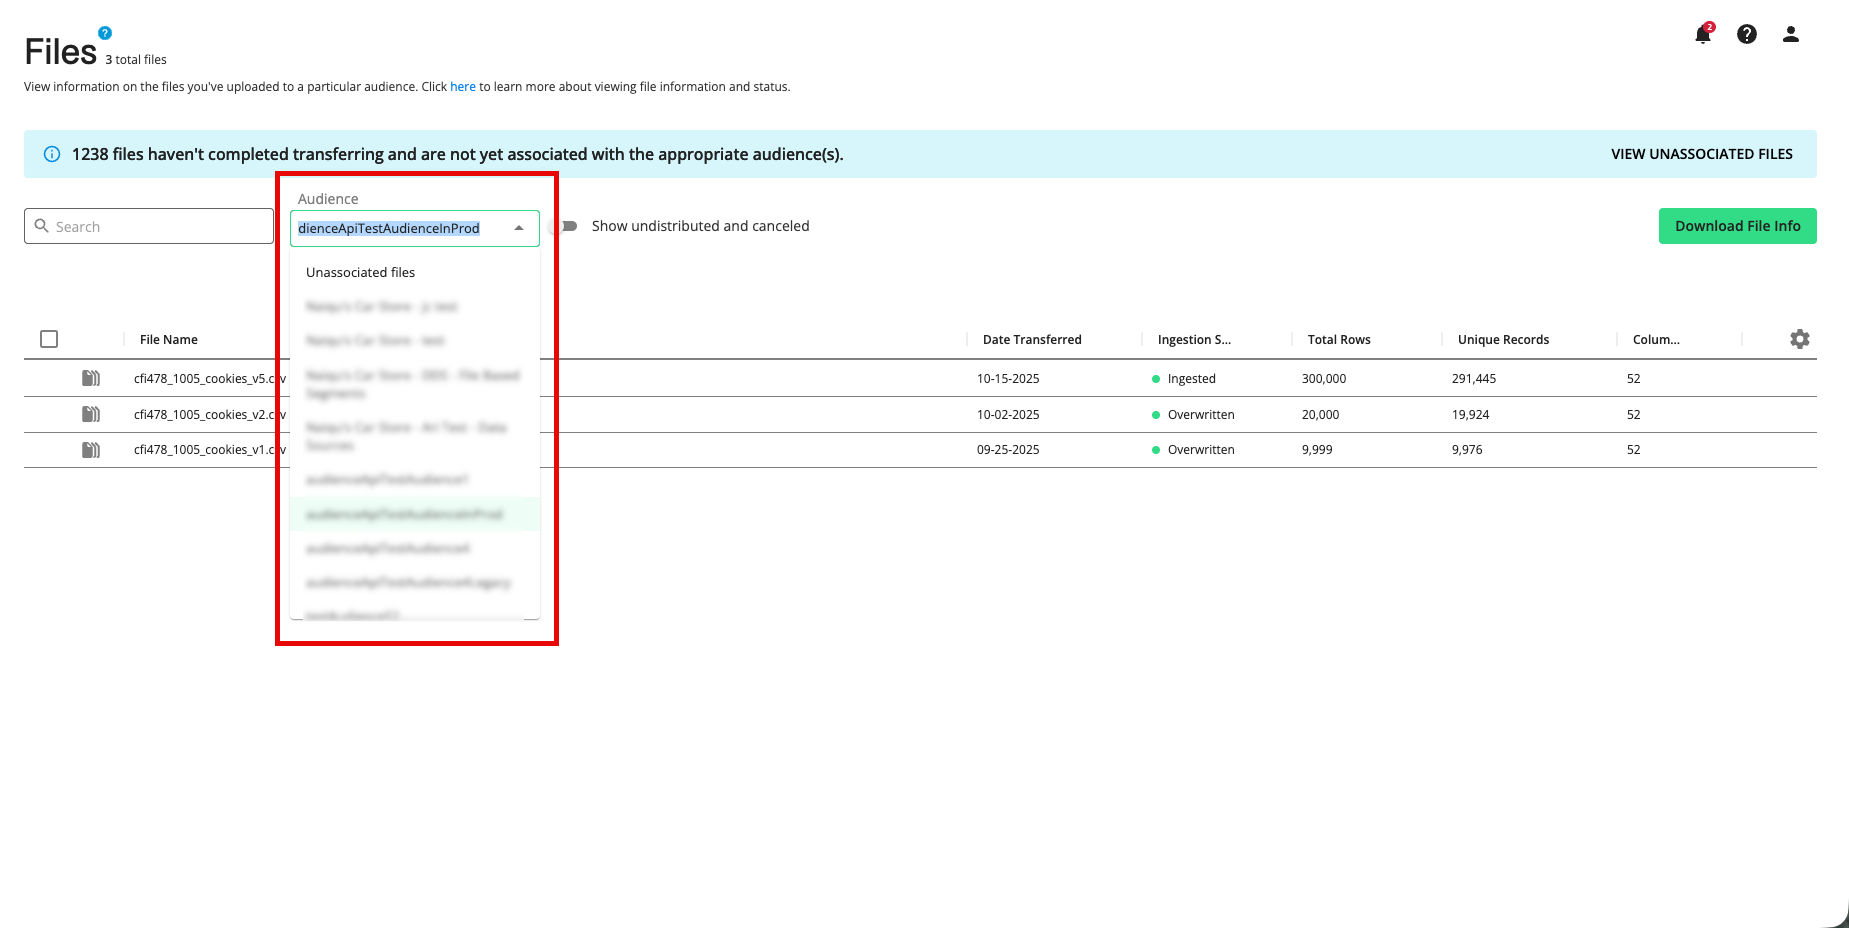Screen dimensions: 1849x928
Task: Click into the Audience combo box text
Action: 389,228
